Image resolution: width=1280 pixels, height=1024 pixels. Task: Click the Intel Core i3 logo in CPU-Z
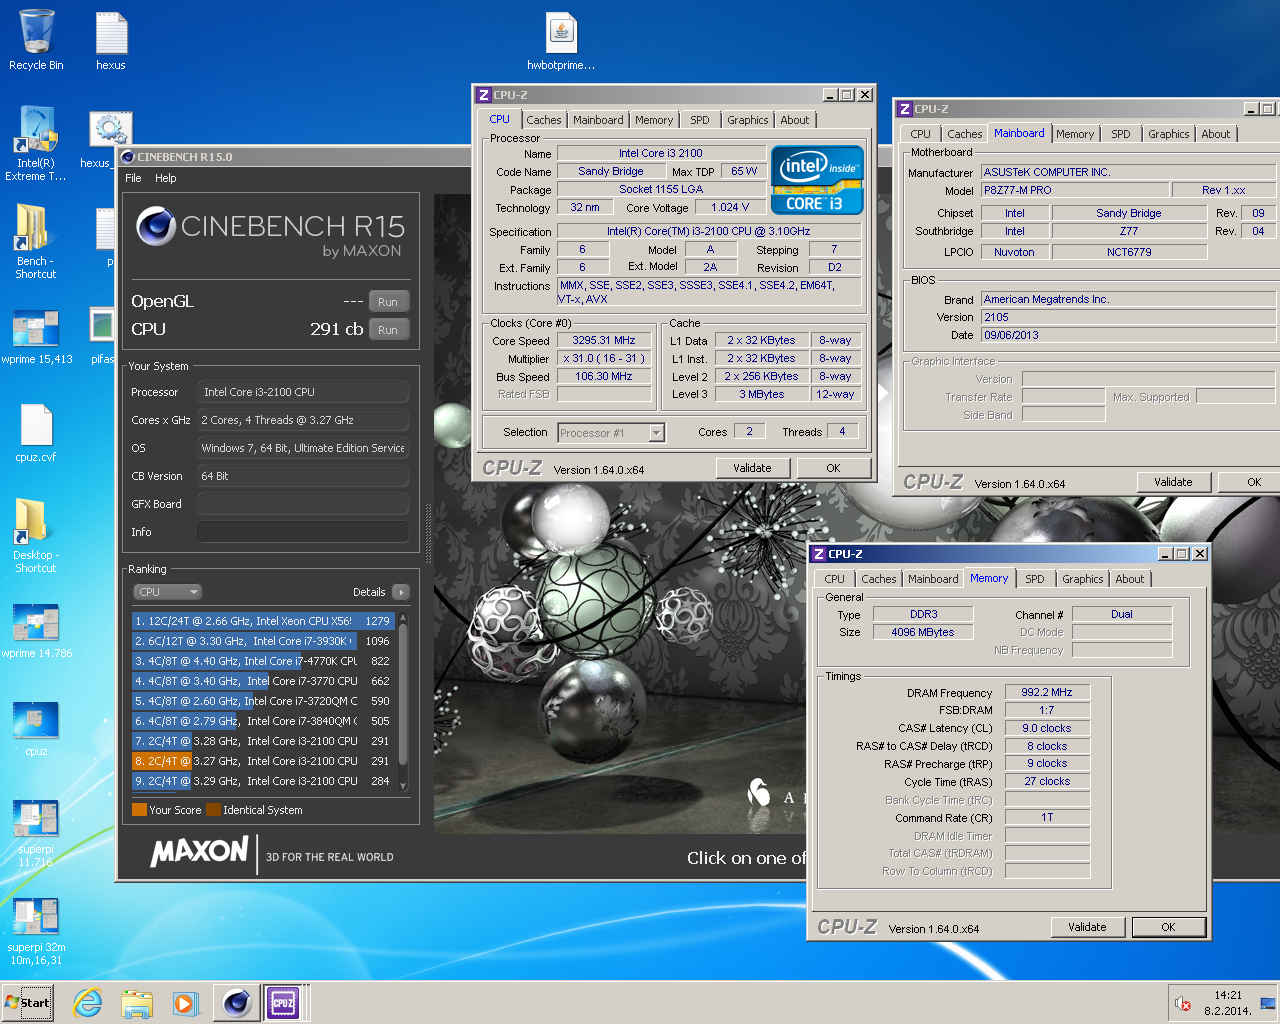(817, 180)
